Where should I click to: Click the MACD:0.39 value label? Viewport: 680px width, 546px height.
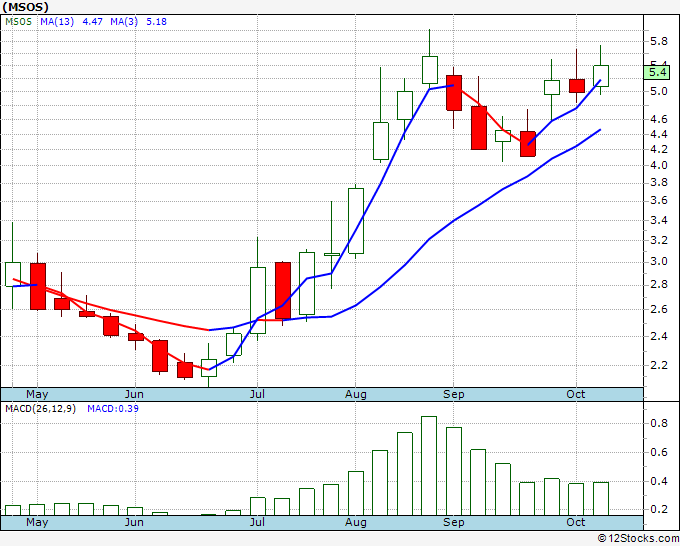tap(112, 408)
